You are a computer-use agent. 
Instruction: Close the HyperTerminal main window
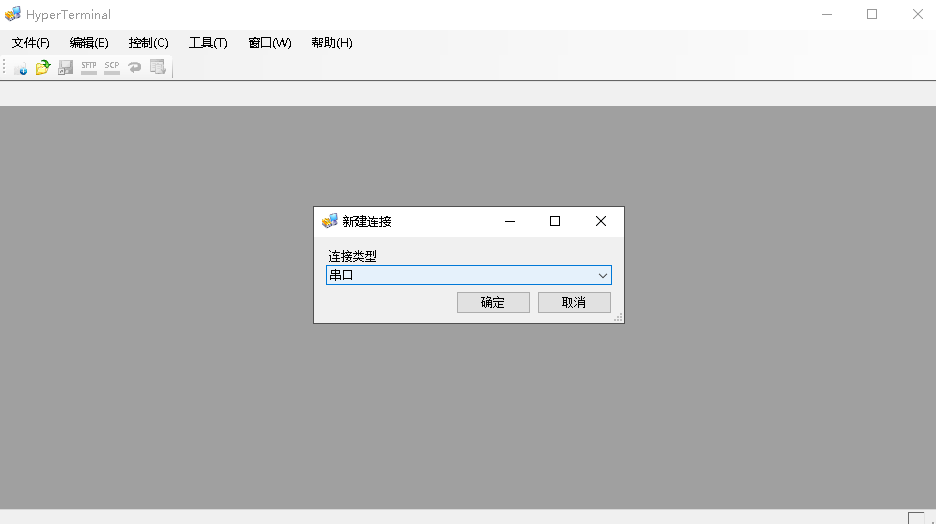click(x=917, y=14)
